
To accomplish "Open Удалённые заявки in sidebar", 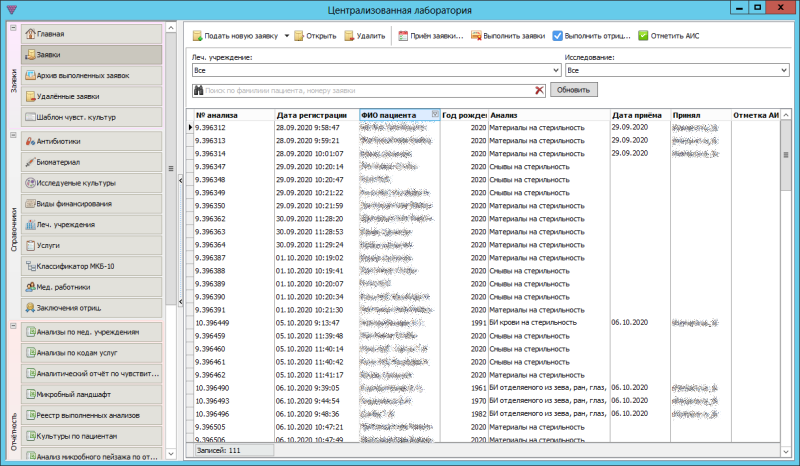I will tap(90, 97).
